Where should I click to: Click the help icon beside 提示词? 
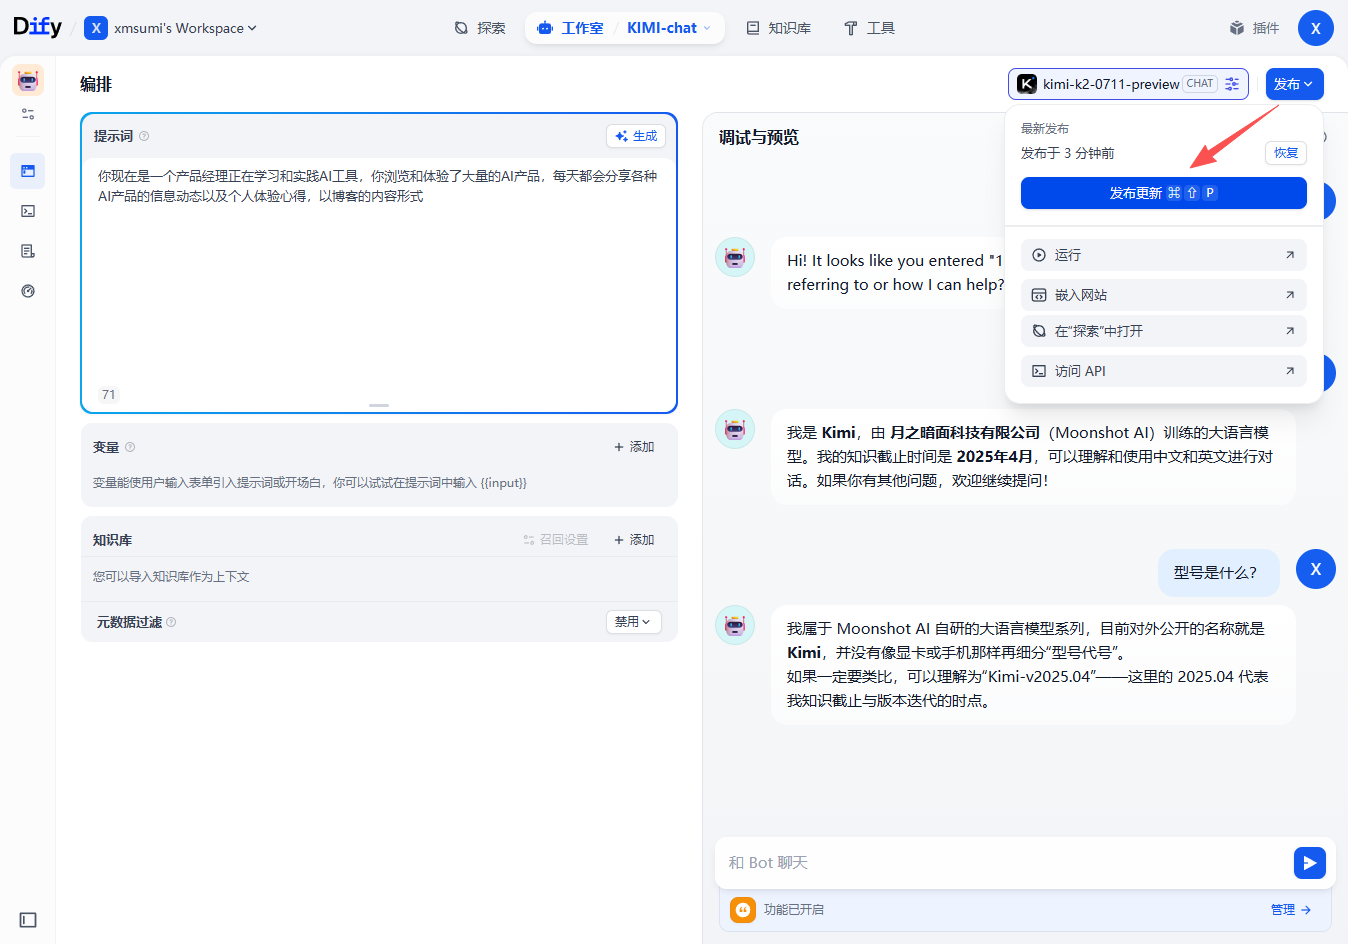pos(144,136)
